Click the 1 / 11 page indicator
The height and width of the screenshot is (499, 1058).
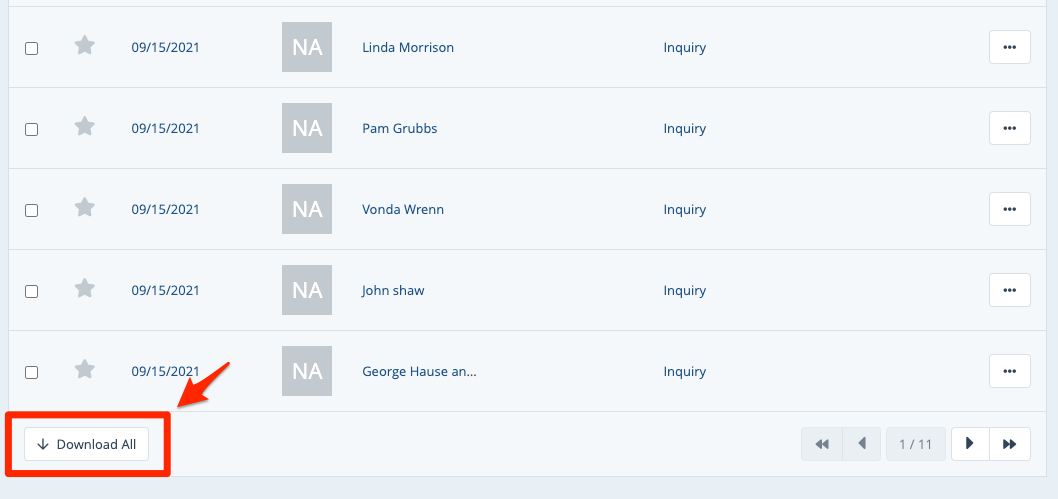(915, 444)
